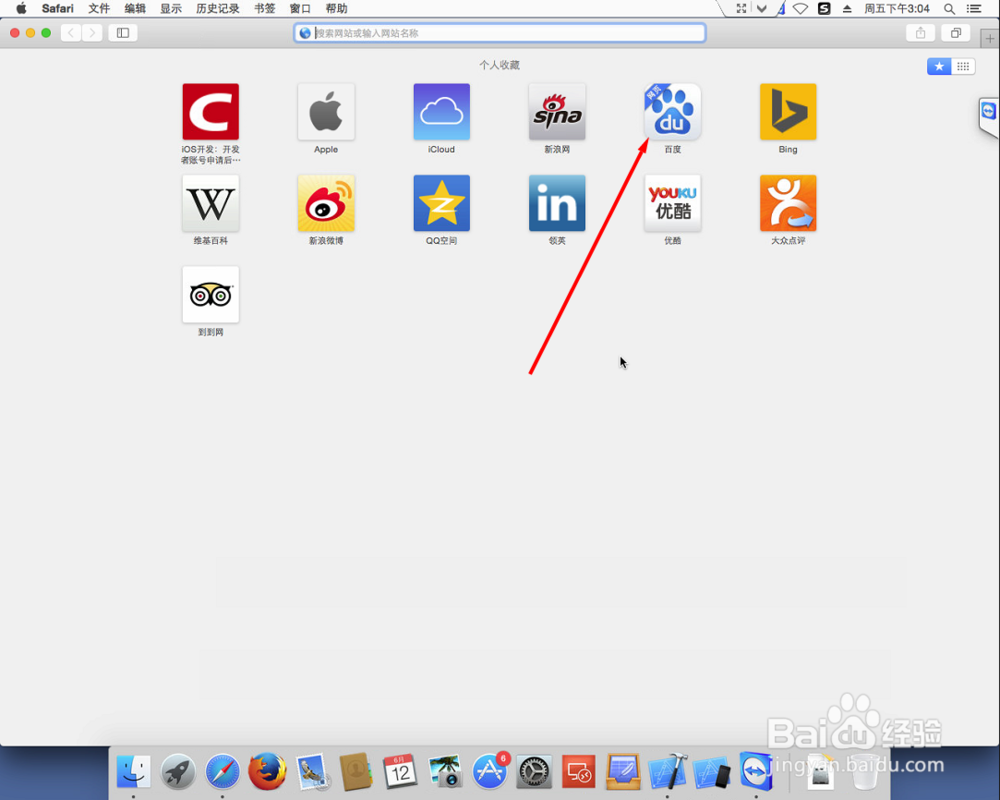1000x800 pixels.
Task: Open the Safari menu in menu bar
Action: click(x=57, y=8)
